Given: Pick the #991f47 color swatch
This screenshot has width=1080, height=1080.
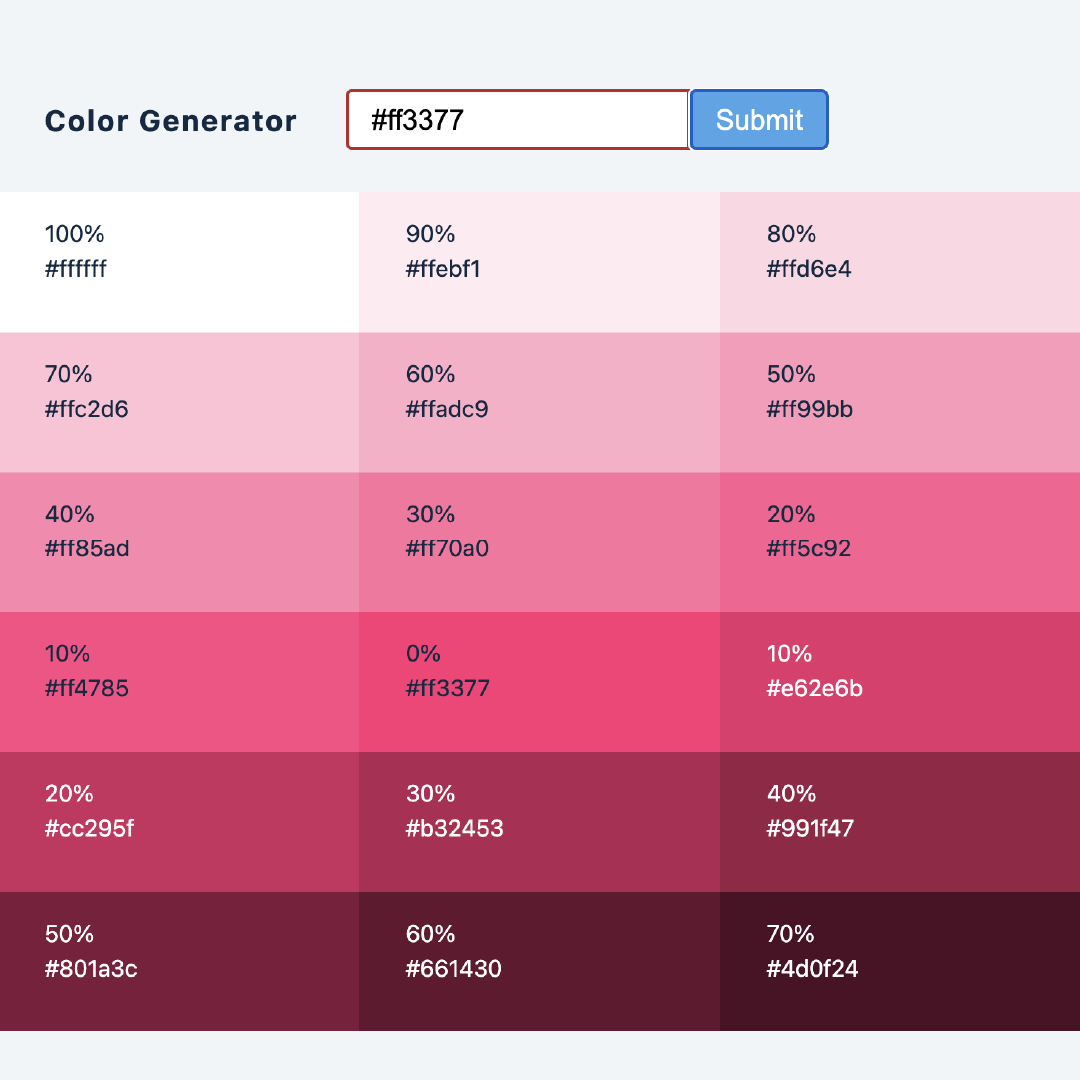Looking at the screenshot, I should pyautogui.click(x=899, y=821).
